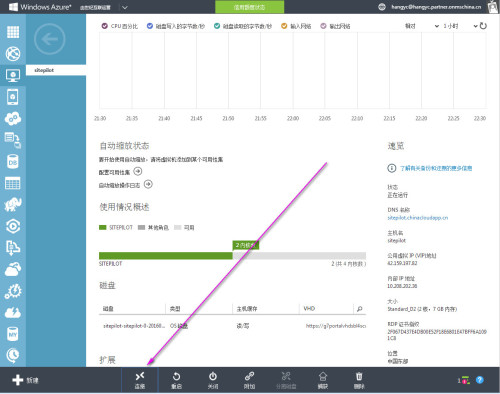500x394 pixels.
Task: Click the Windows Azure logo
Action: (40, 7)
